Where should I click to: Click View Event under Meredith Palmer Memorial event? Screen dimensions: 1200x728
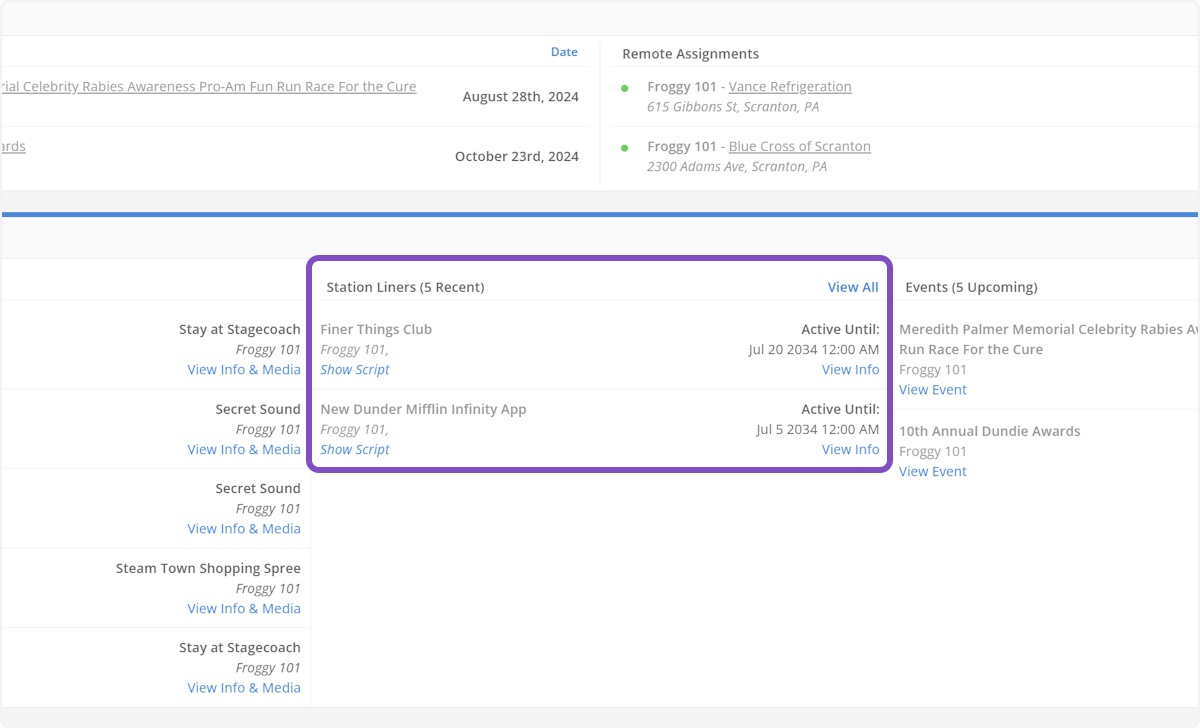click(x=932, y=390)
